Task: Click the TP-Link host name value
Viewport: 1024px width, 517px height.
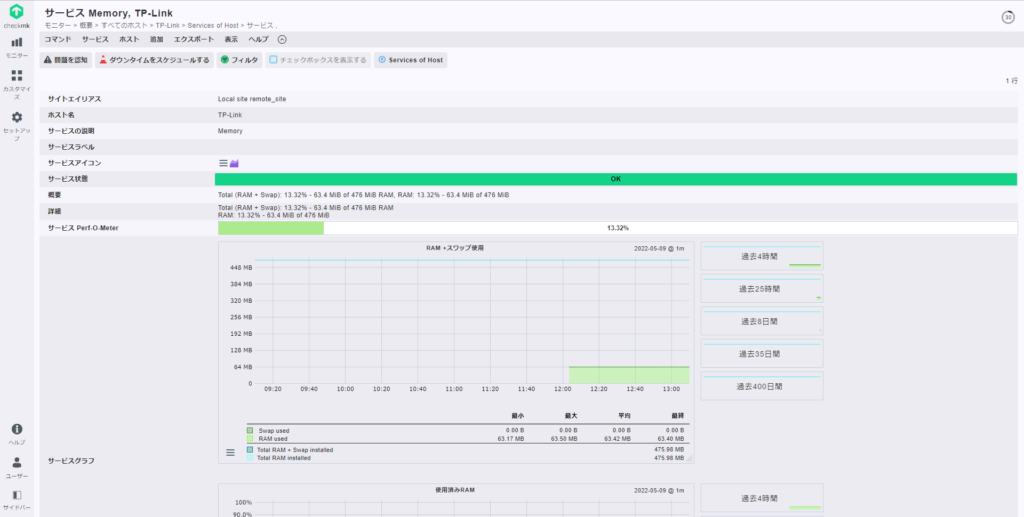Action: [x=230, y=115]
